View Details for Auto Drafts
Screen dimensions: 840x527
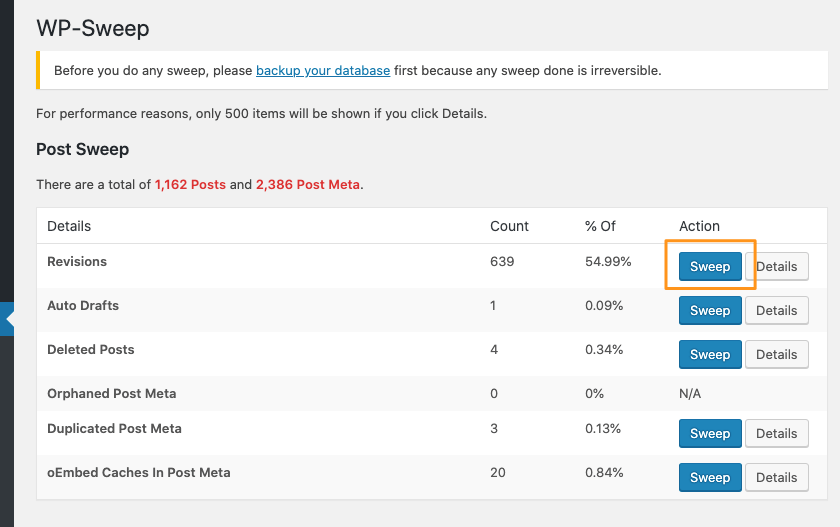pyautogui.click(x=776, y=311)
